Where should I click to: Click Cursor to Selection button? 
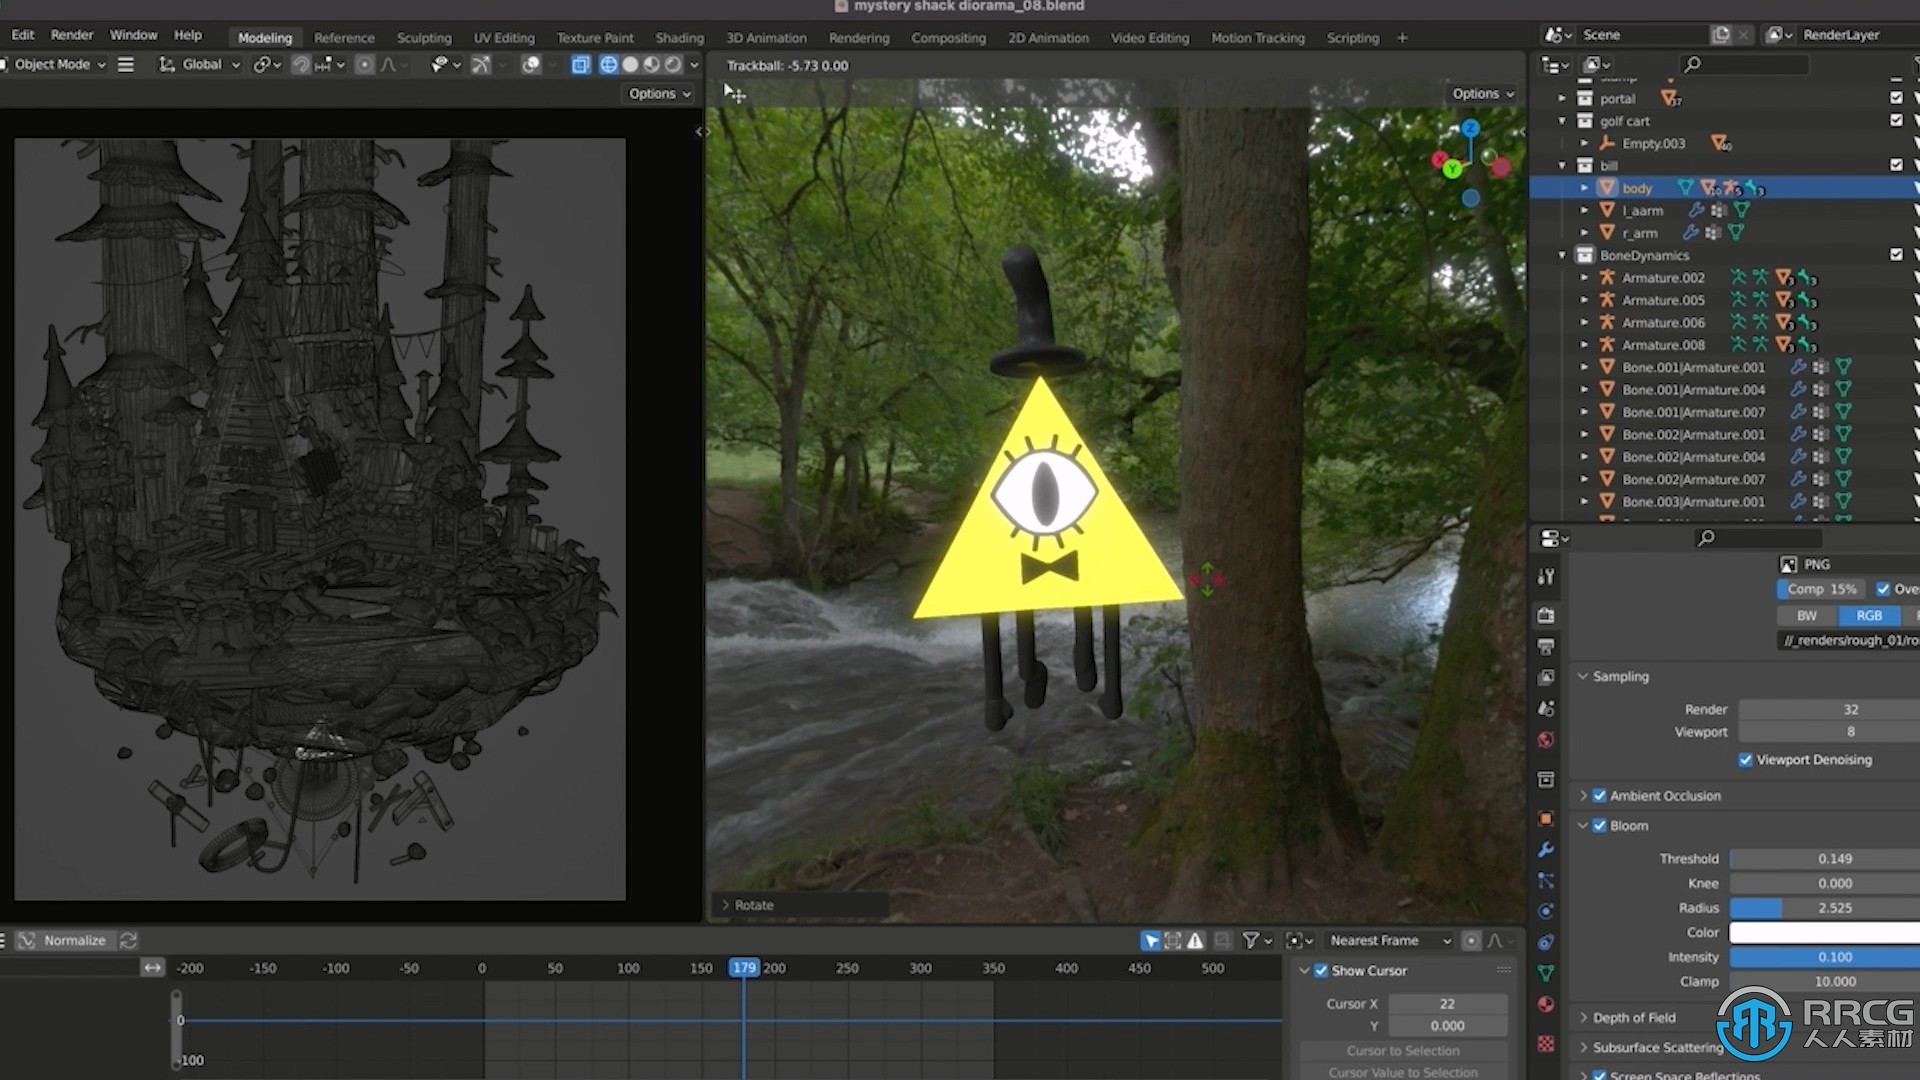[x=1403, y=1050]
